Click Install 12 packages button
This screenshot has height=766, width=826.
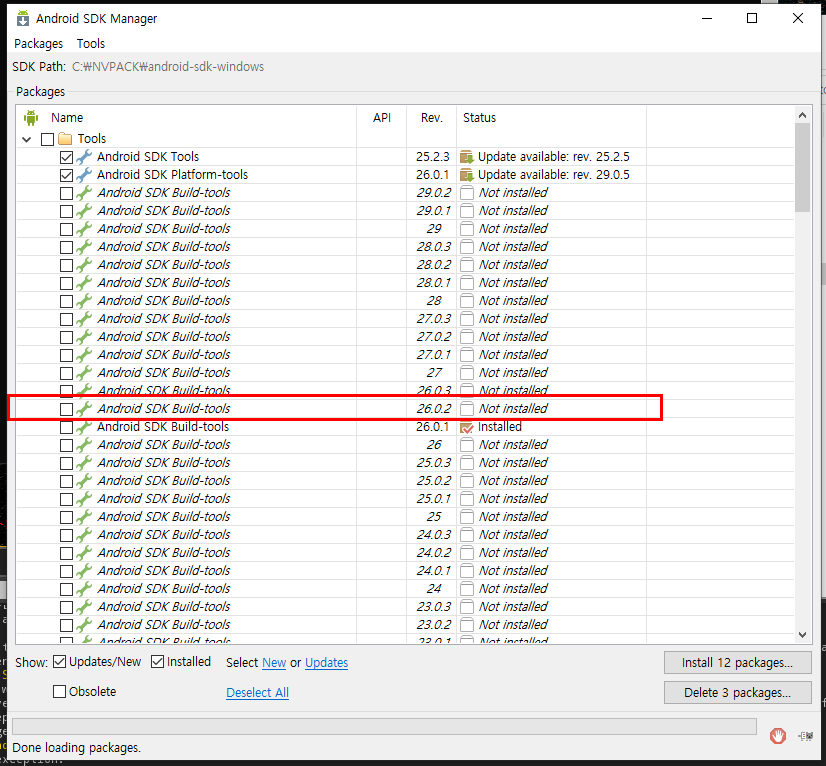click(738, 663)
